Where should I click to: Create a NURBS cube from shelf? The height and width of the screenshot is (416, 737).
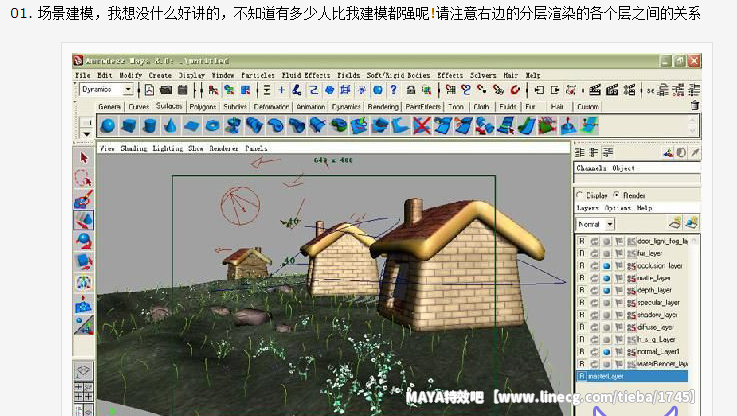(129, 126)
